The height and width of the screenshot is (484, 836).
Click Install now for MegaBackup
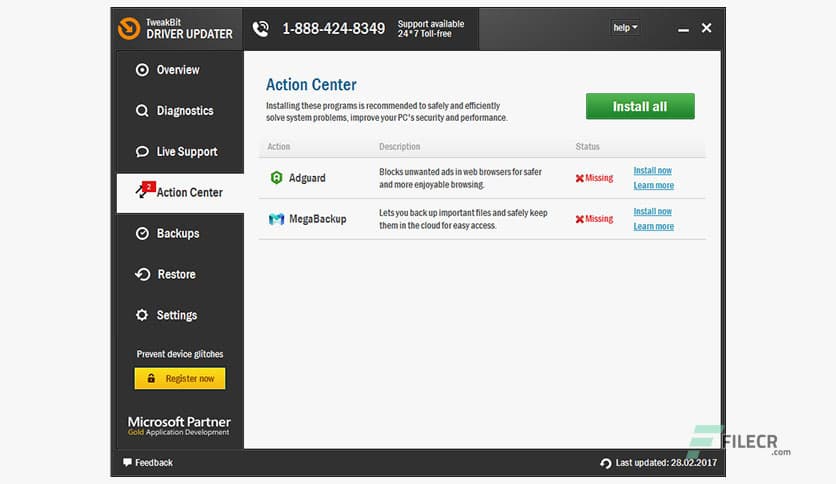click(653, 212)
